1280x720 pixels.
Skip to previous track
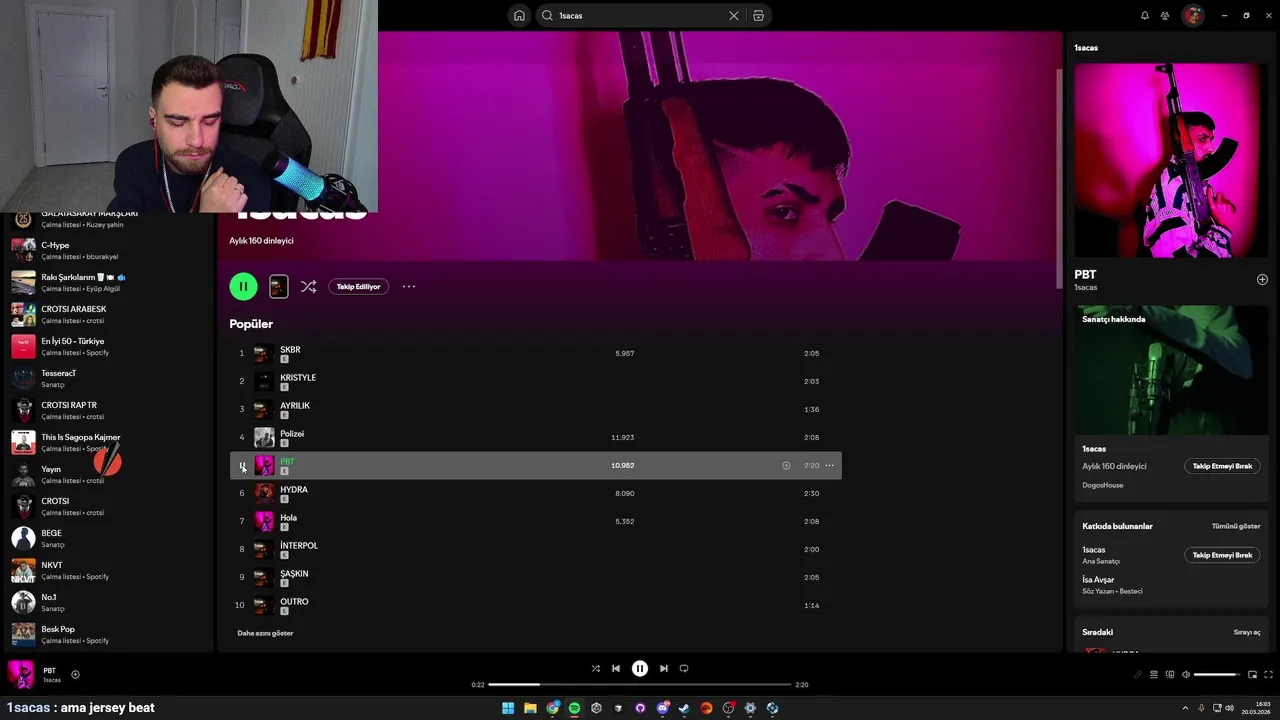point(616,668)
